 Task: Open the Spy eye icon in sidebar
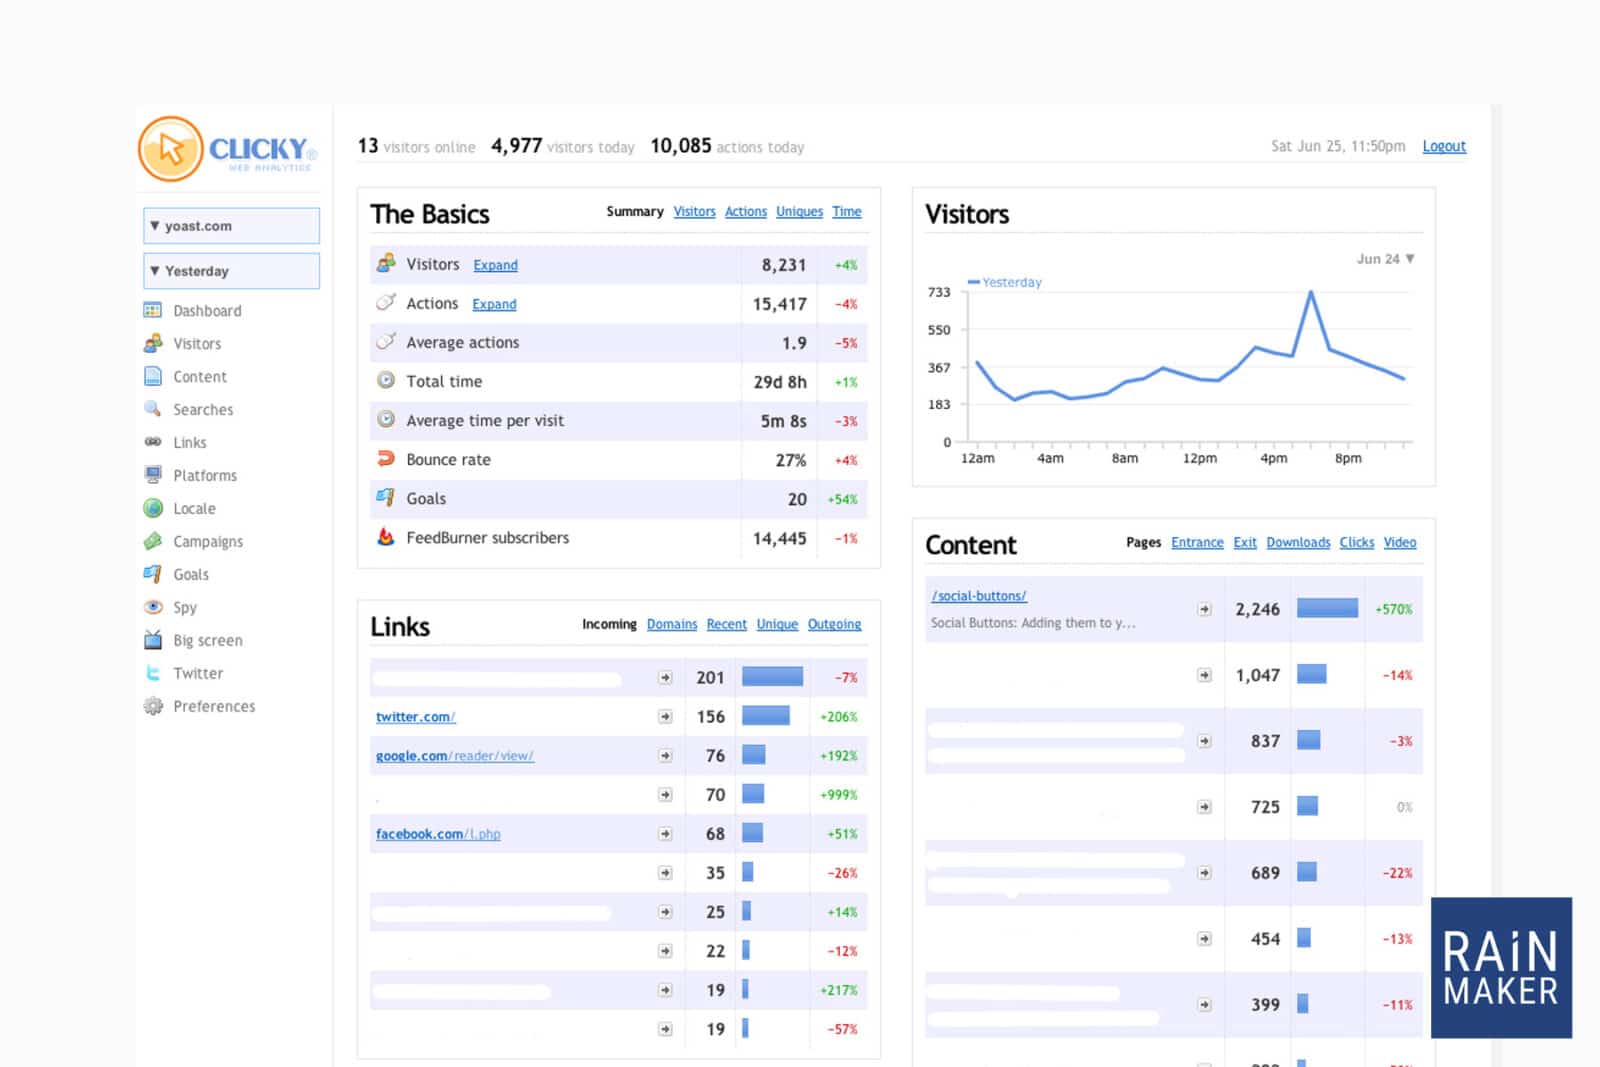[153, 607]
